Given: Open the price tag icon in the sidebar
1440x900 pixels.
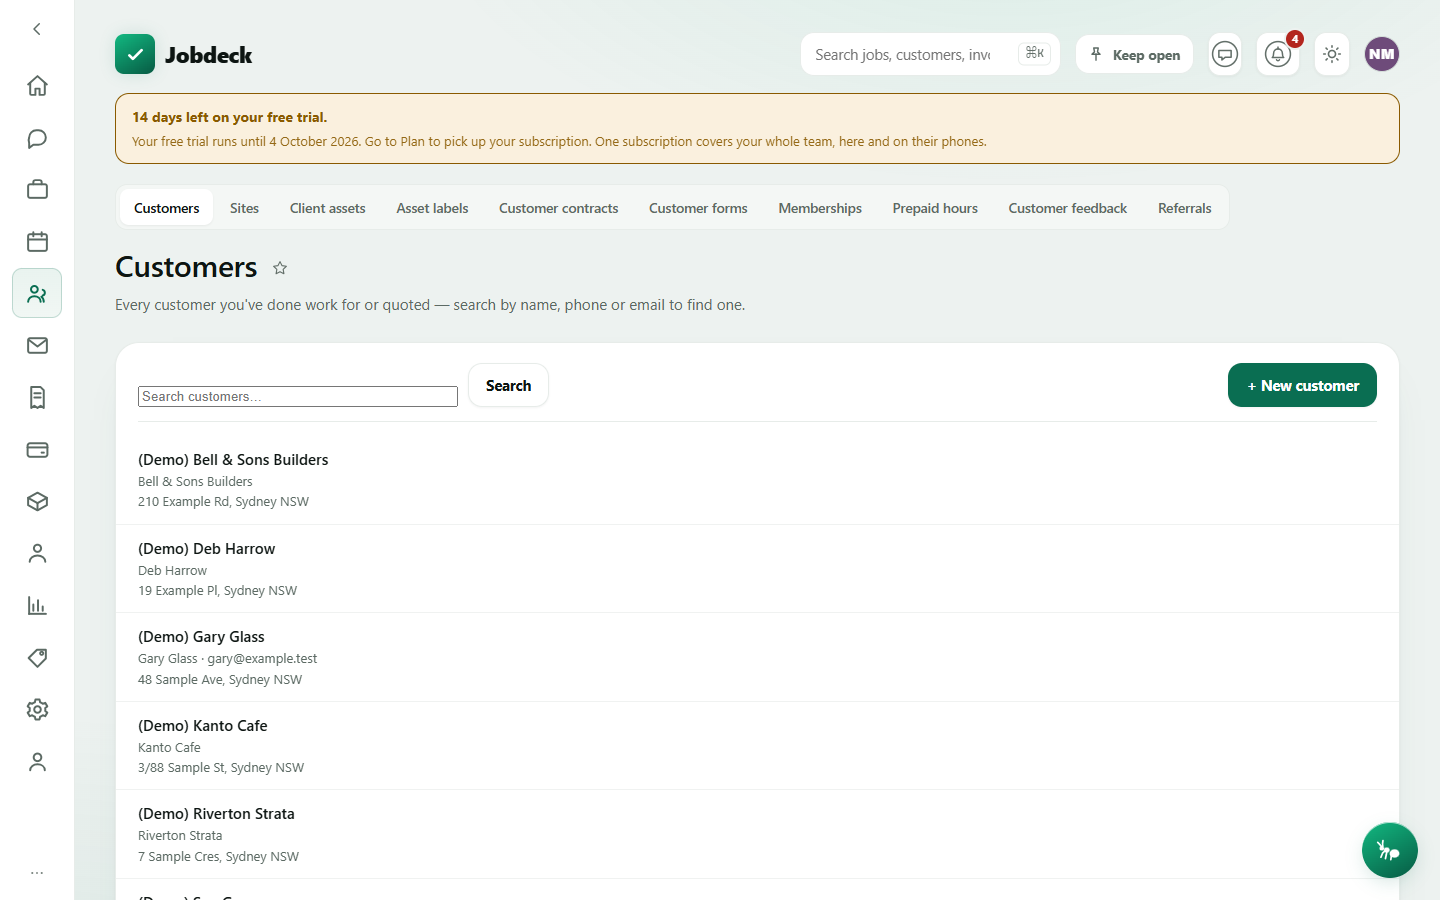Looking at the screenshot, I should point(37,658).
